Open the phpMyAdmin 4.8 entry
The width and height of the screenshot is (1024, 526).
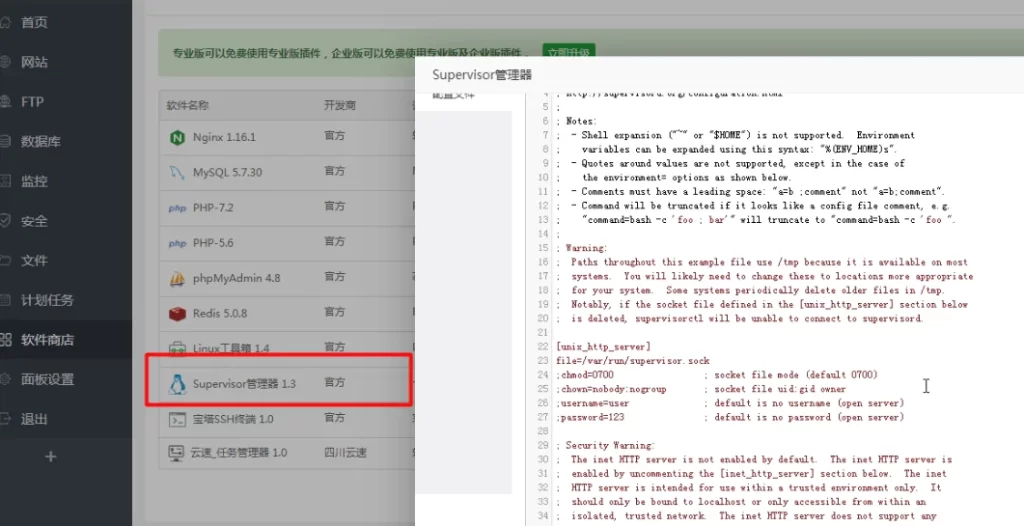pyautogui.click(x=236, y=278)
